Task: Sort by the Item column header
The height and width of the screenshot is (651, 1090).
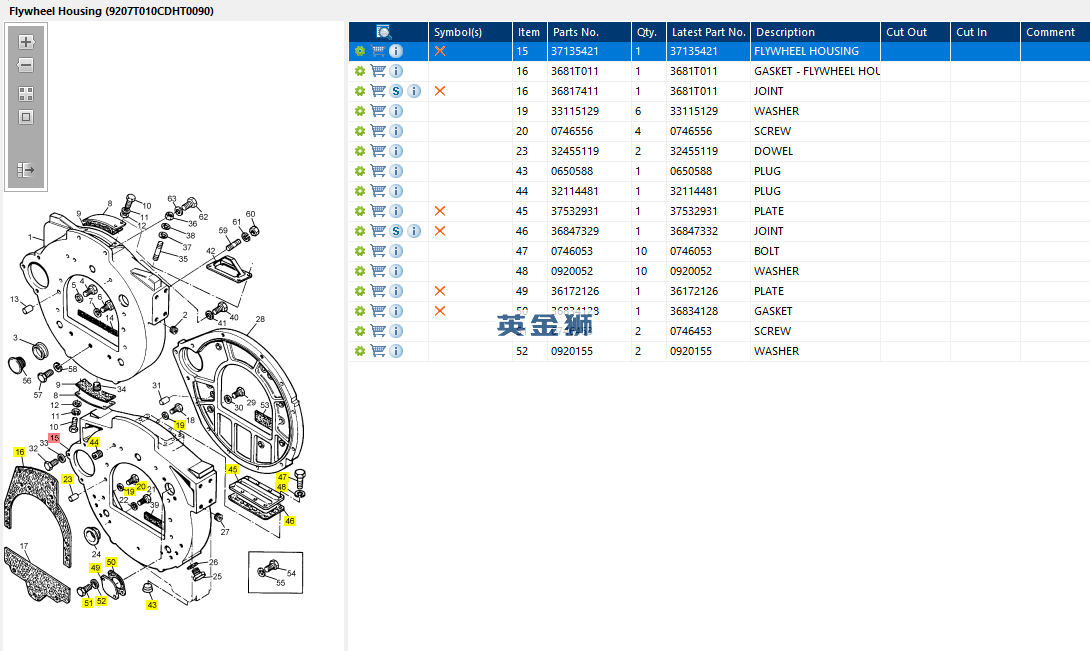Action: (529, 32)
